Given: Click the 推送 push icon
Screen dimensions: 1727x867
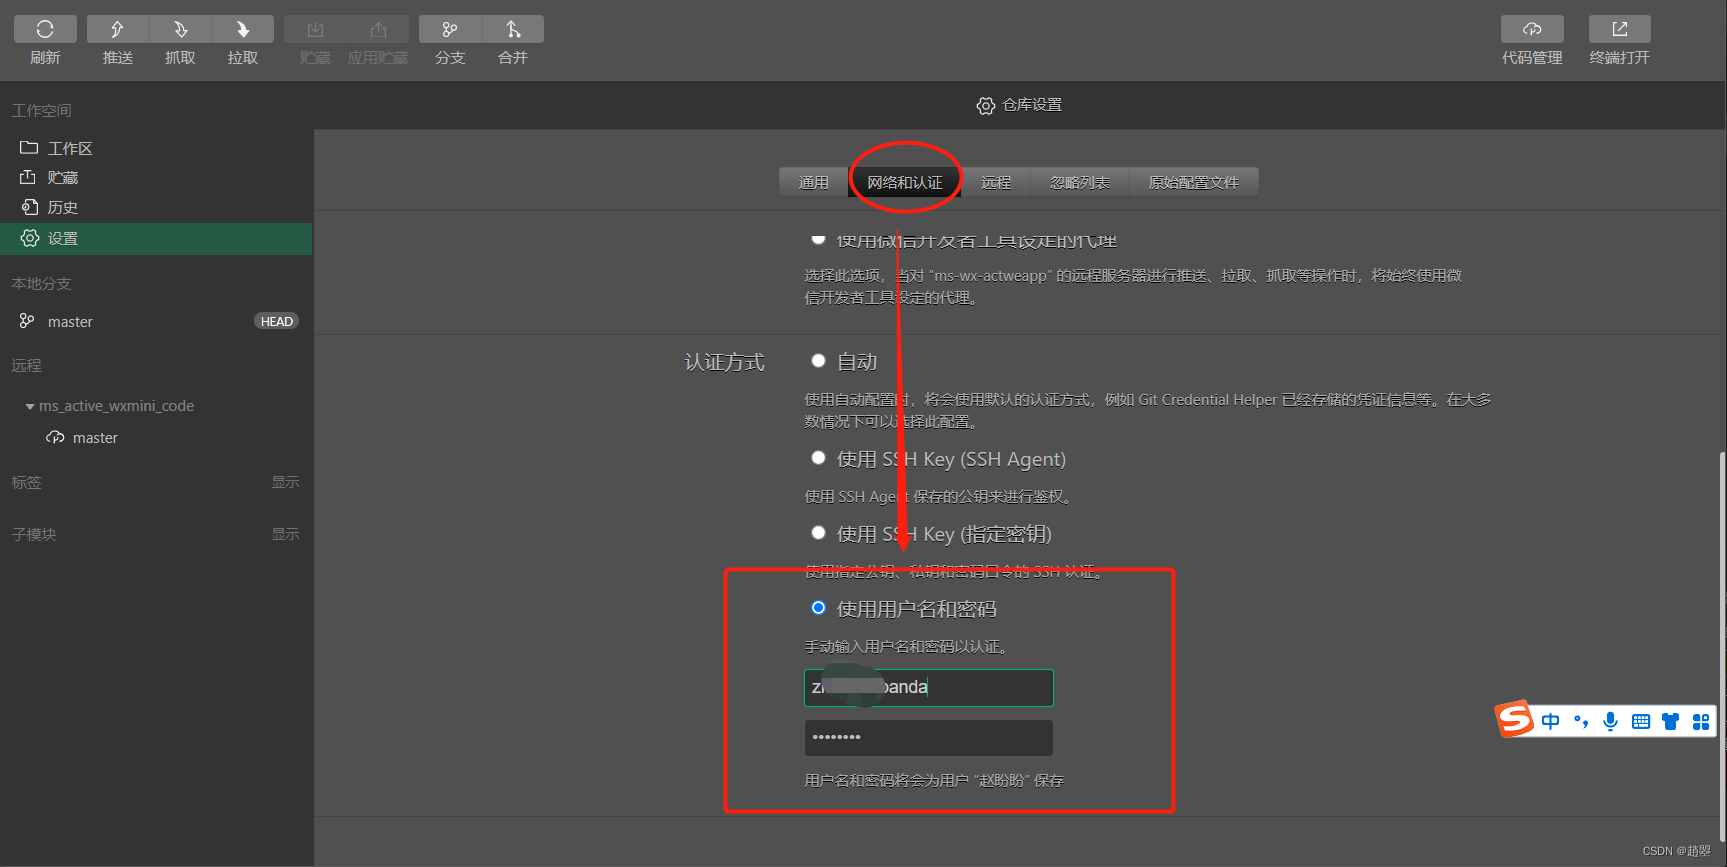Looking at the screenshot, I should coord(118,29).
